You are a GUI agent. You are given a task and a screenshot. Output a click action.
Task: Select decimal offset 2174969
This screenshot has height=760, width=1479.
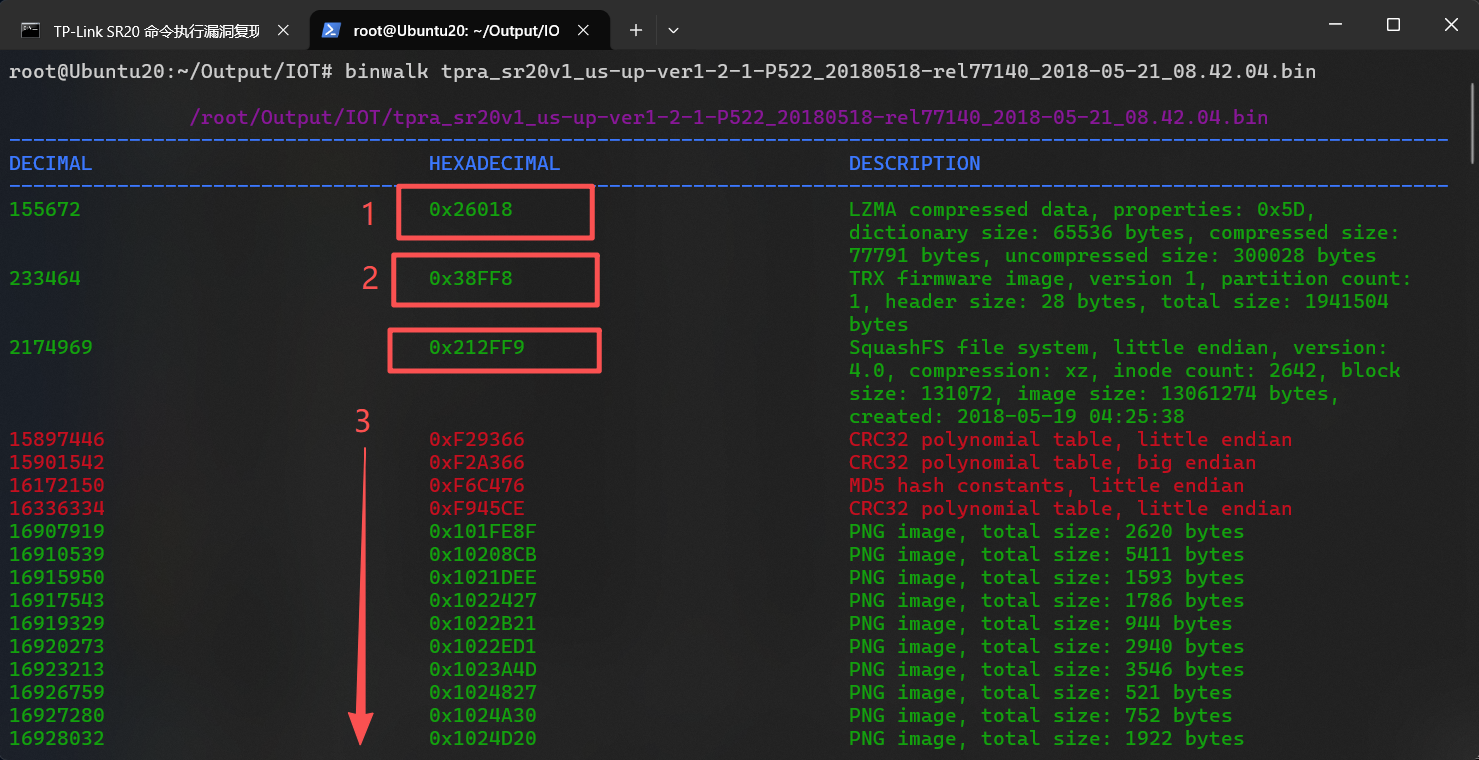[51, 347]
